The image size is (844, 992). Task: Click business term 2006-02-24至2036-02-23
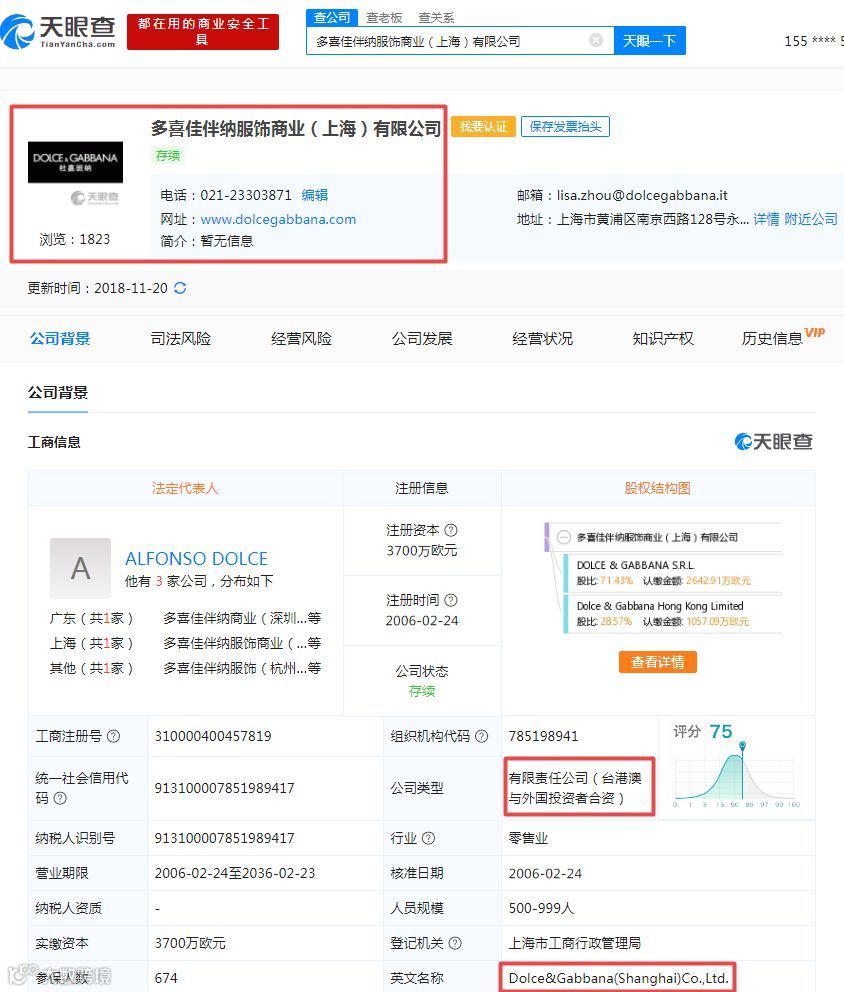(235, 873)
